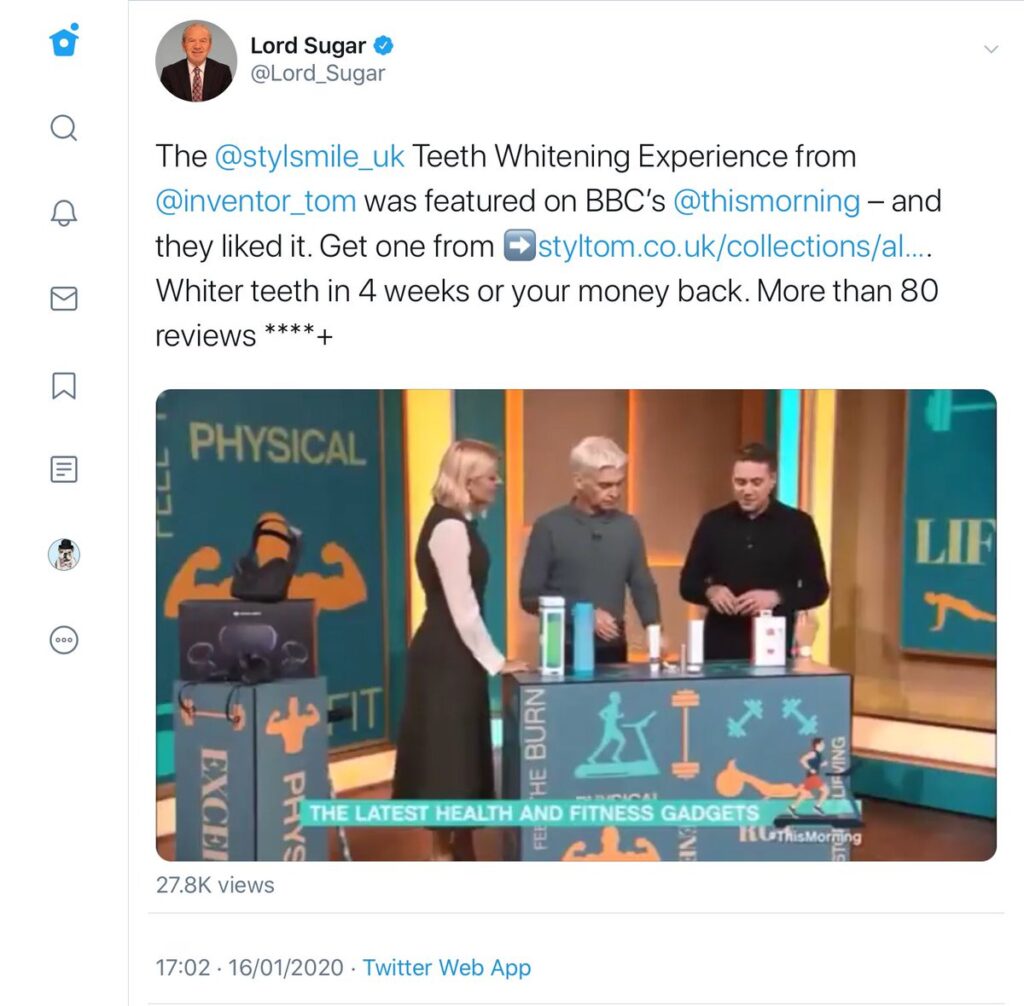Go to Twitter Home via house icon
Image resolution: width=1024 pixels, height=1006 pixels.
(64, 41)
